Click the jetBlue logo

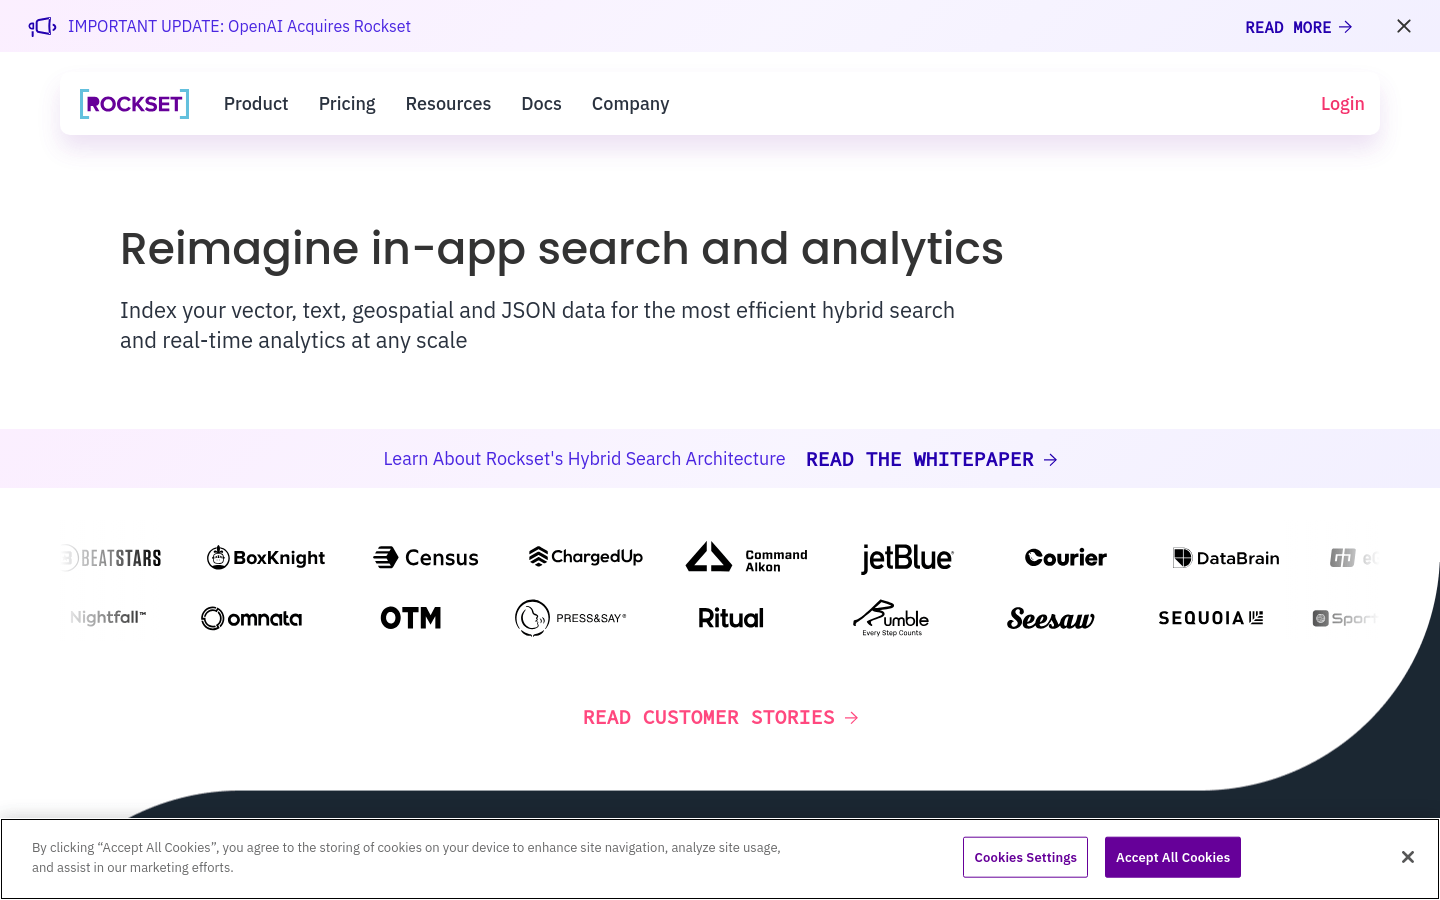point(907,558)
